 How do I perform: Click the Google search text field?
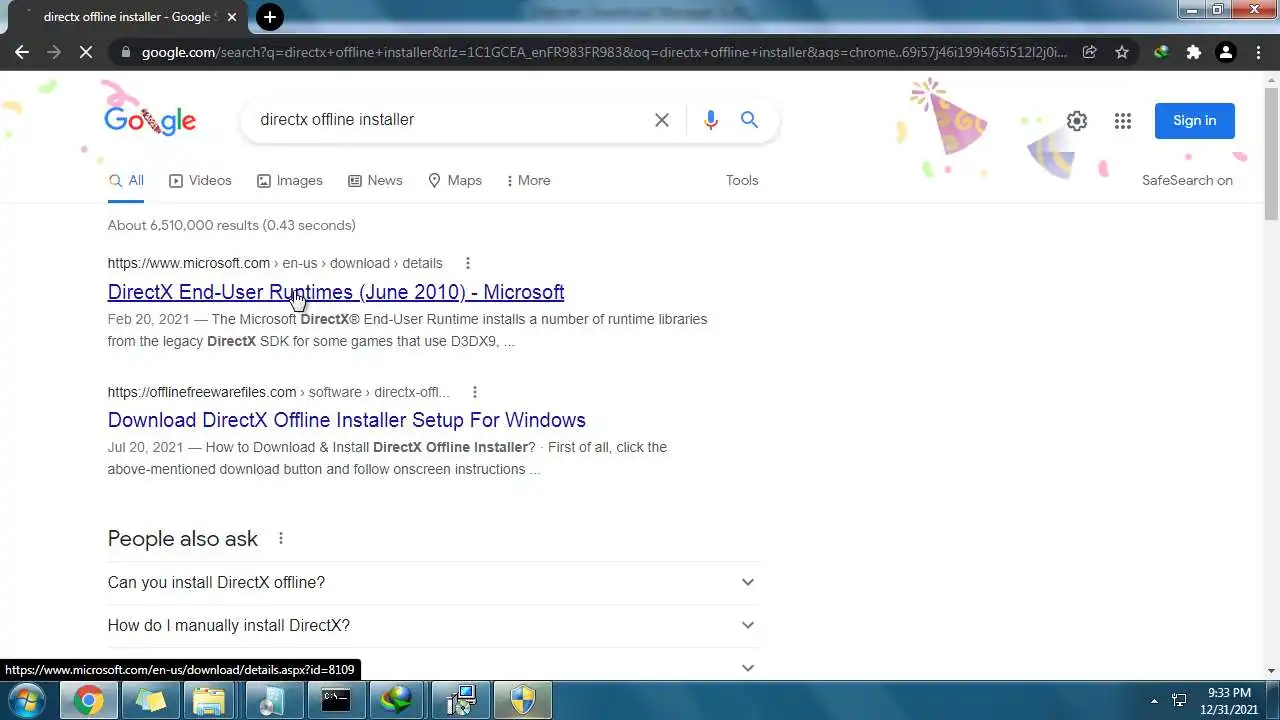450,120
